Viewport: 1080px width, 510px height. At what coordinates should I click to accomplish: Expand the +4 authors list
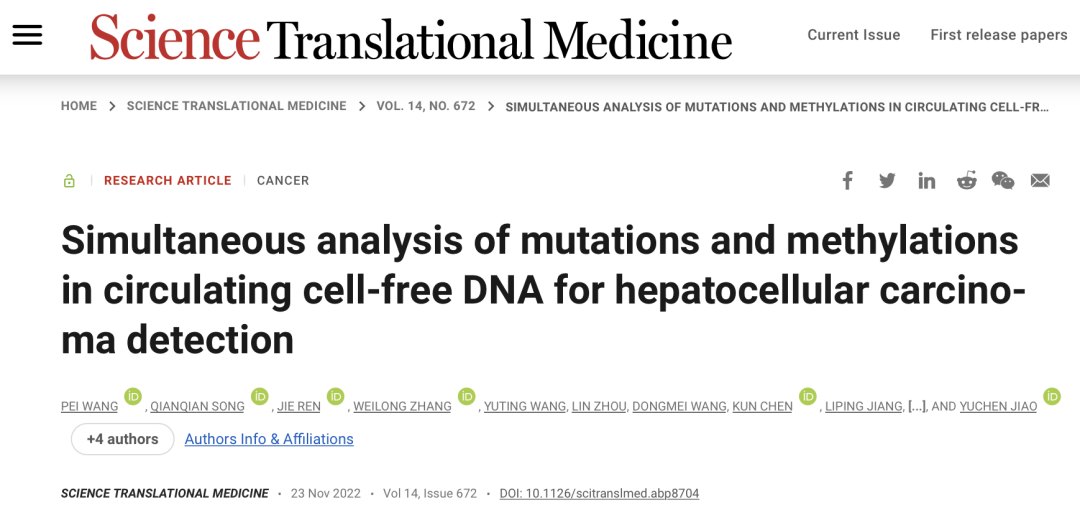click(x=122, y=439)
